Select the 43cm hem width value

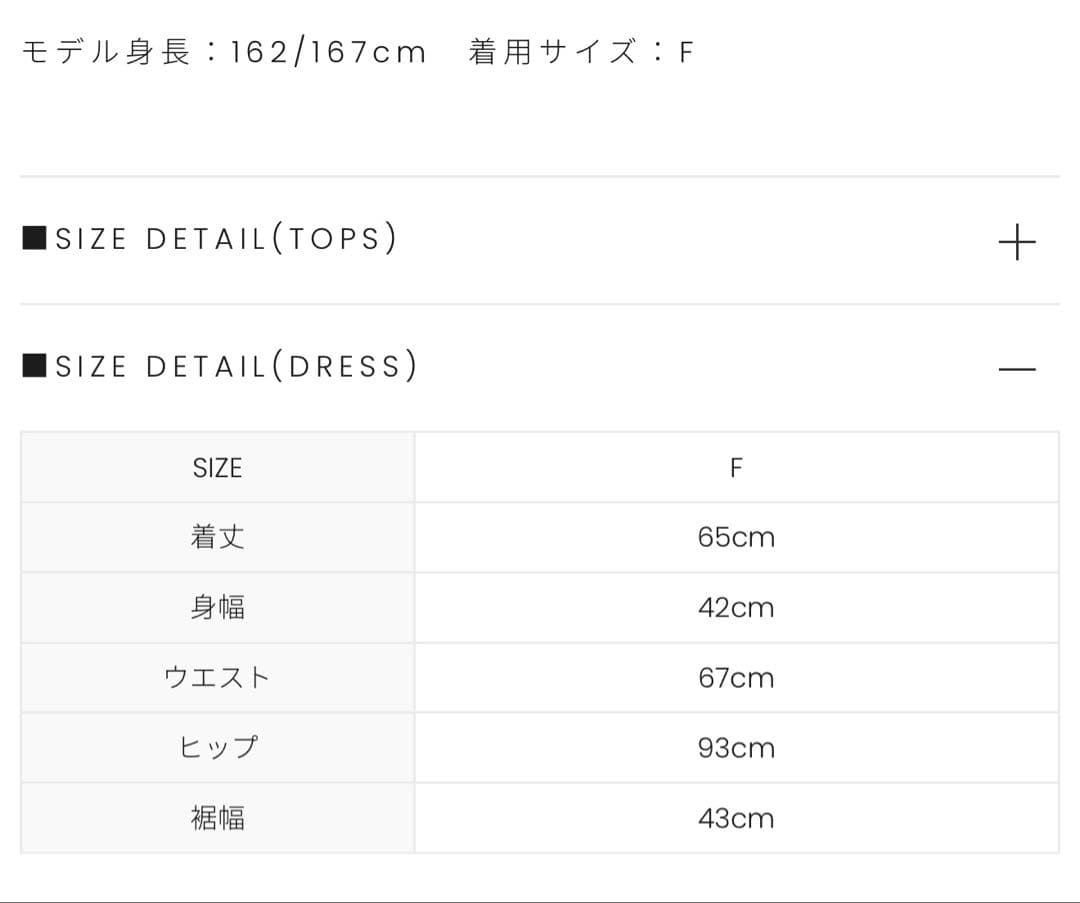(736, 818)
